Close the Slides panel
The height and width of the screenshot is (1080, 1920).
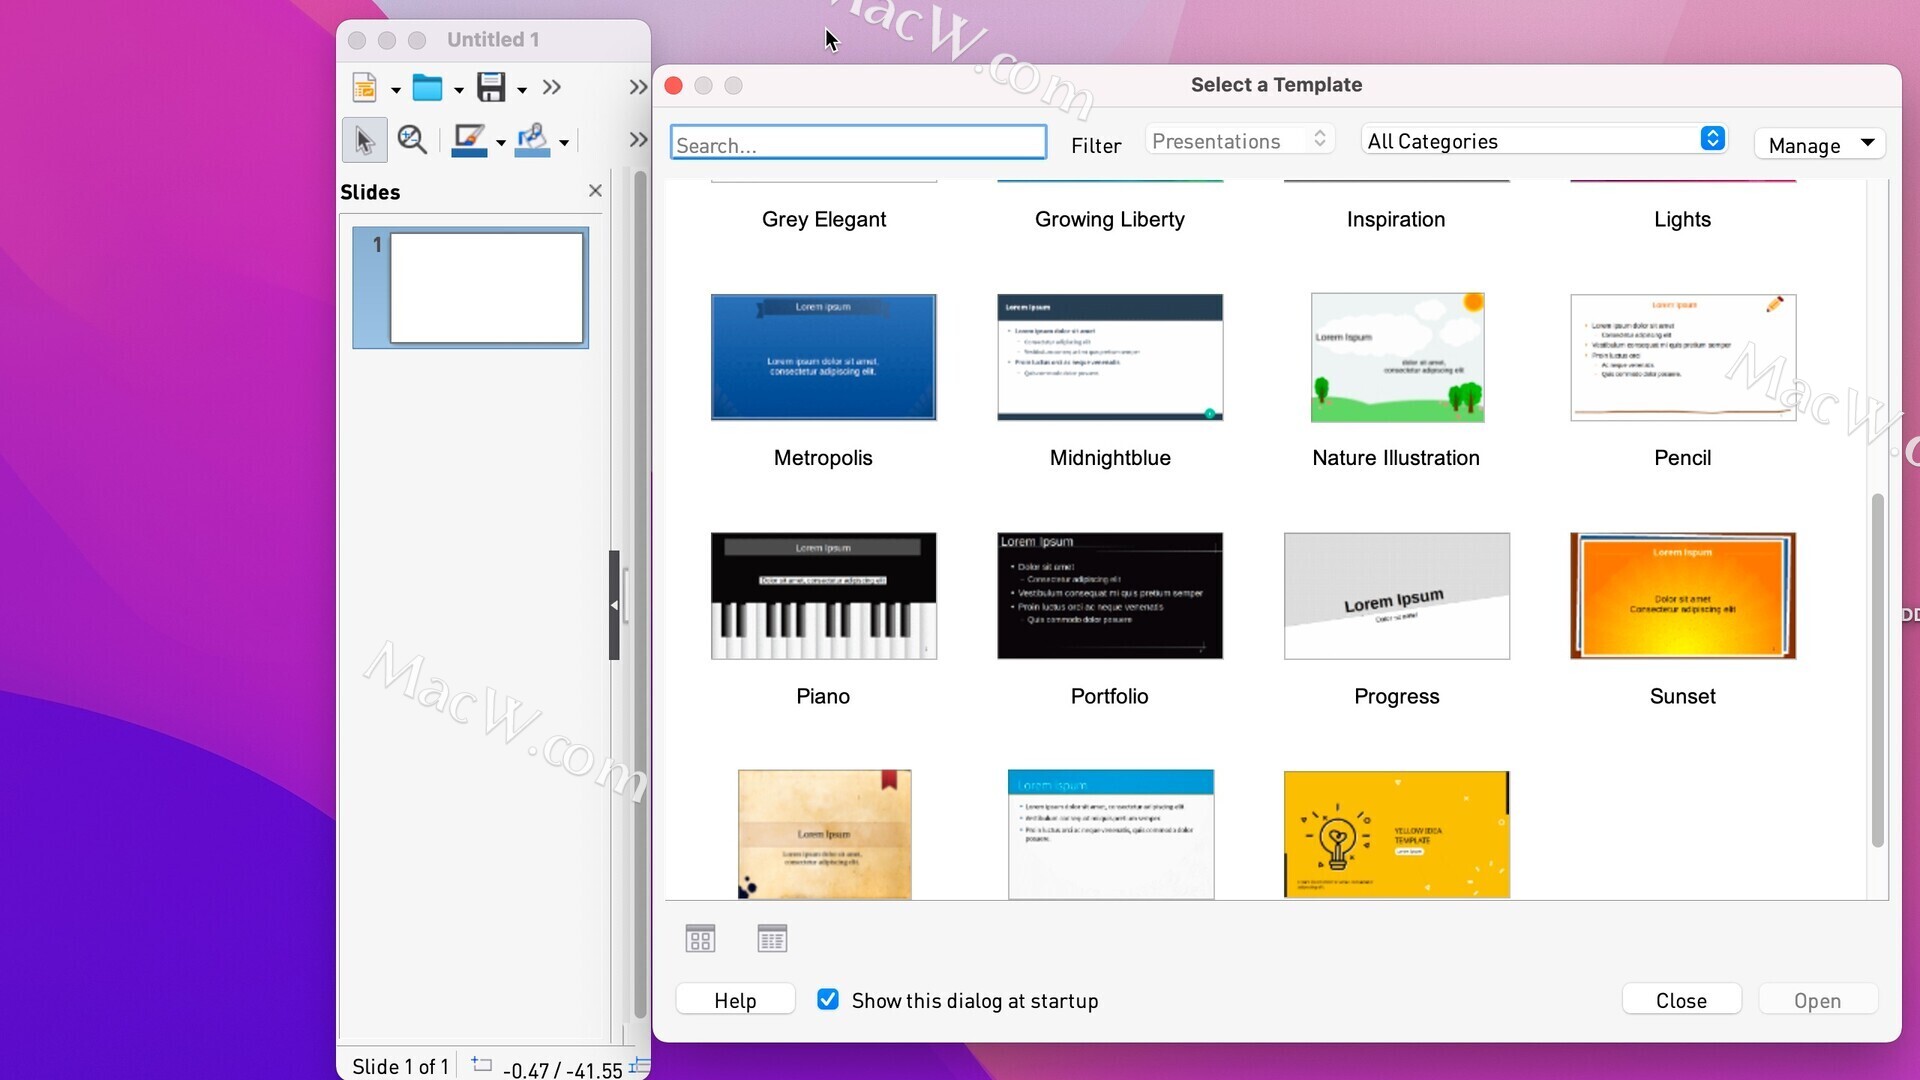click(x=595, y=191)
